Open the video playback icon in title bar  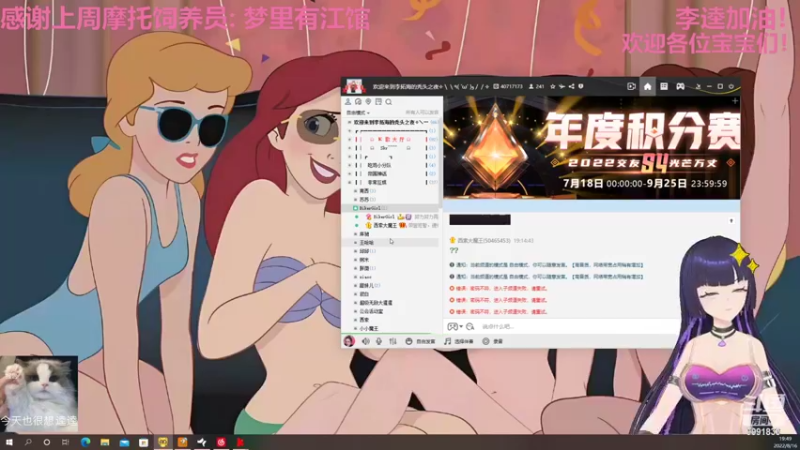(631, 87)
